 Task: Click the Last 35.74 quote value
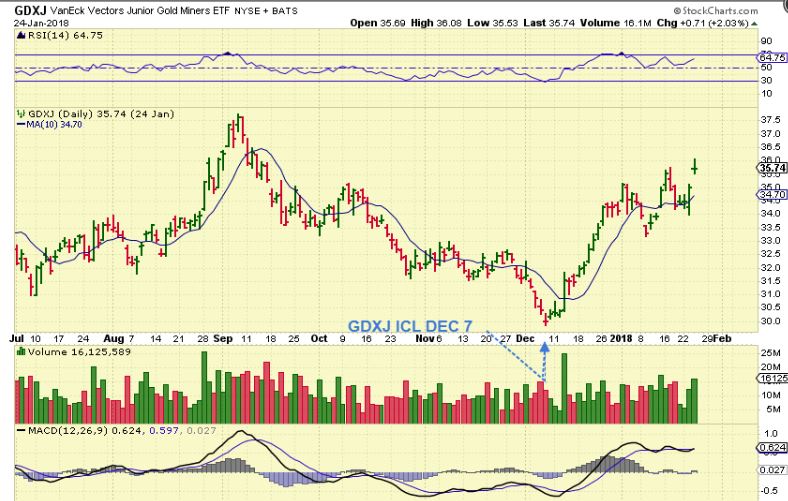point(549,23)
